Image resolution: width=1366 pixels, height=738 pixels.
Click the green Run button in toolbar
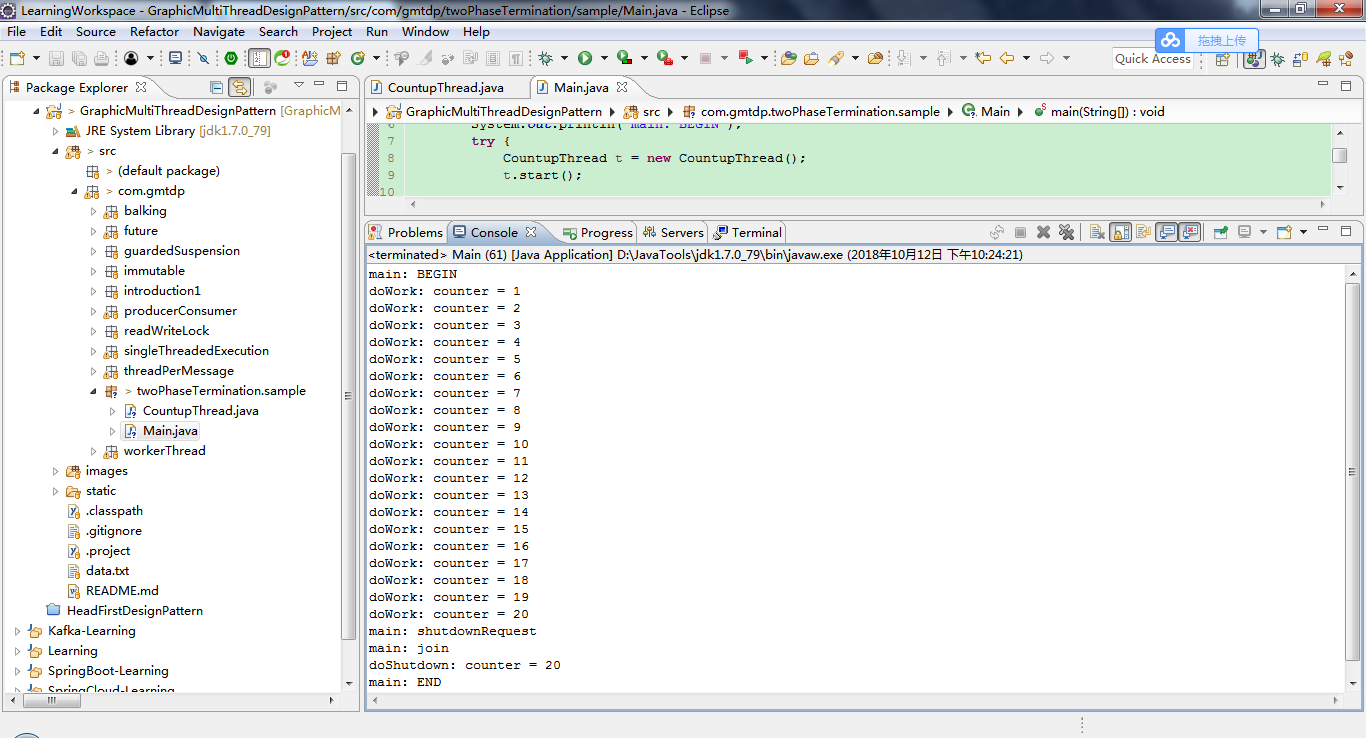pyautogui.click(x=585, y=59)
